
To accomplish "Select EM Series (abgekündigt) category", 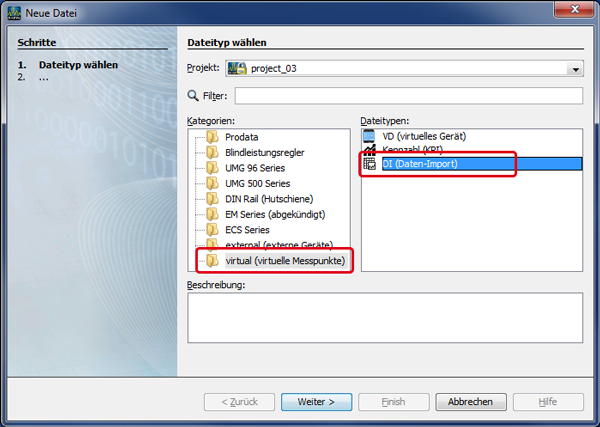I will [x=275, y=215].
